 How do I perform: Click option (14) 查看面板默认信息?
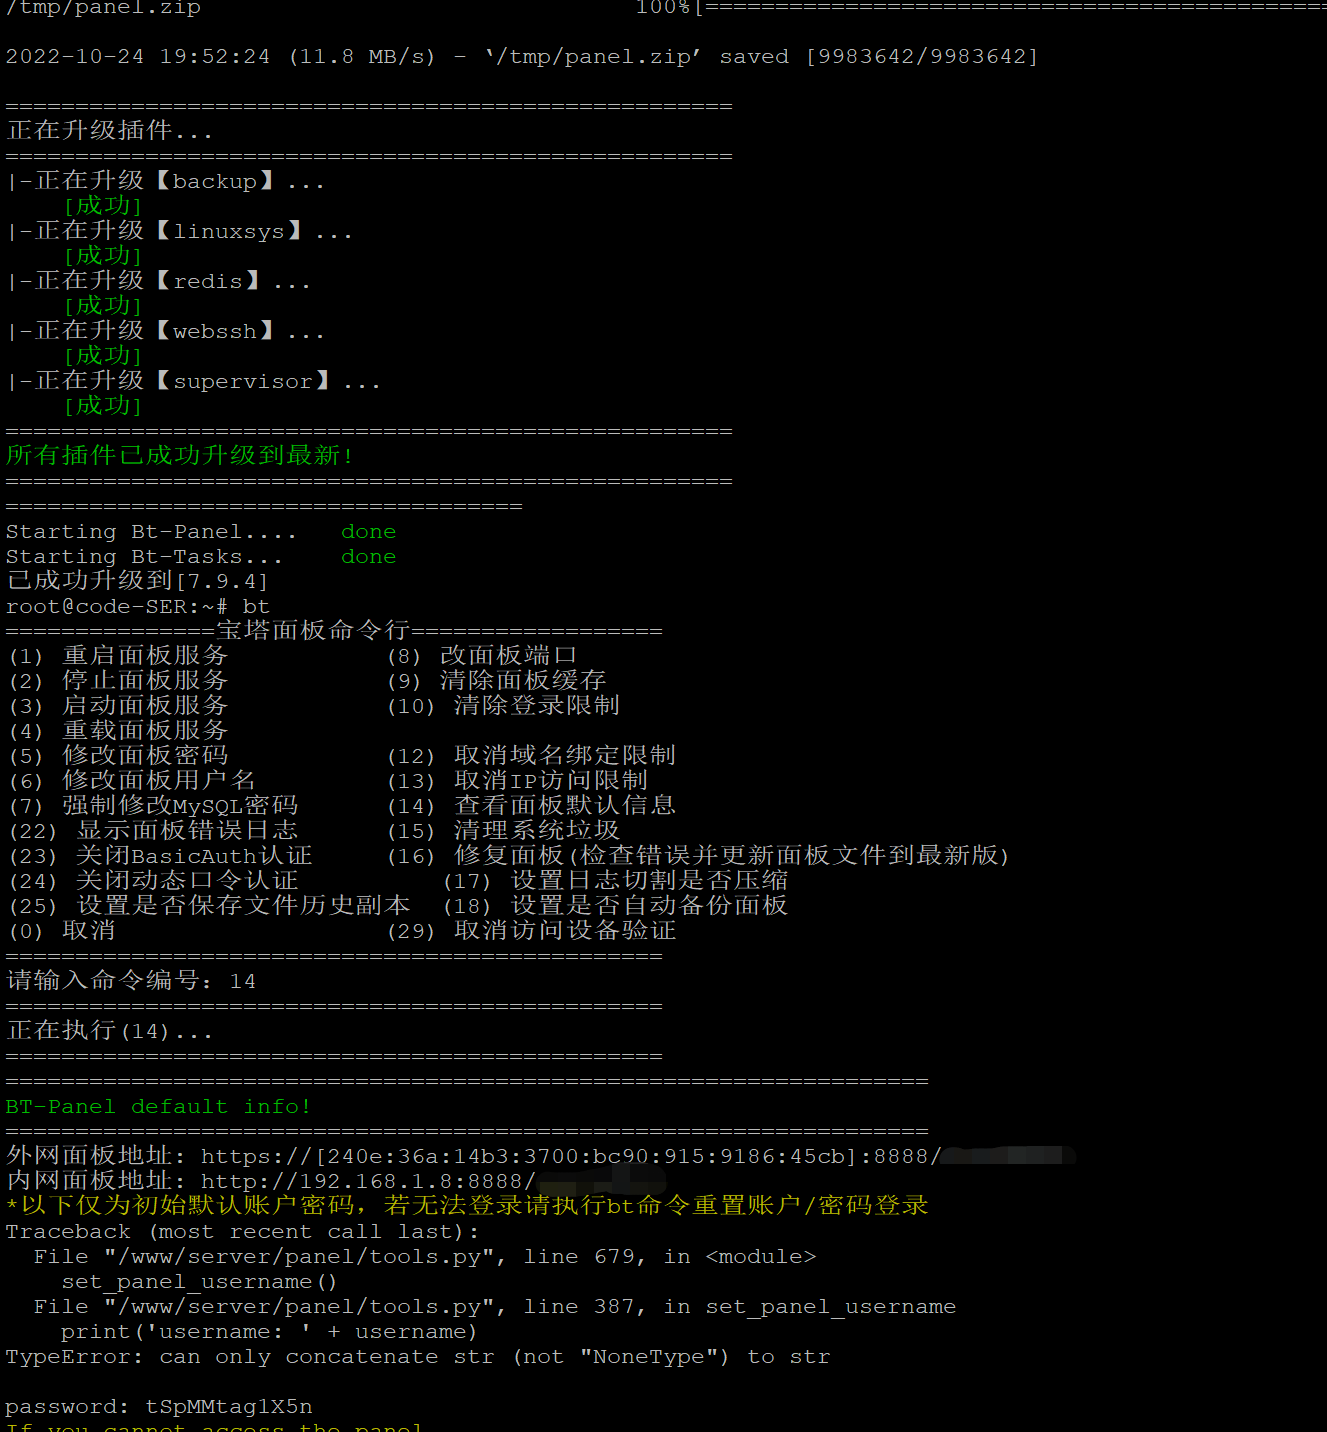pyautogui.click(x=531, y=806)
